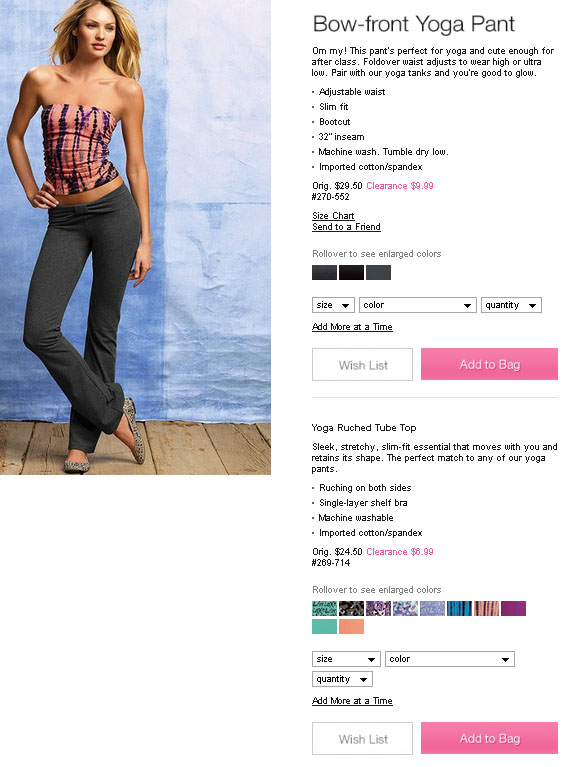Viewport: 565px width, 767px height.
Task: Add yoga pant to Wish List
Action: click(x=362, y=364)
